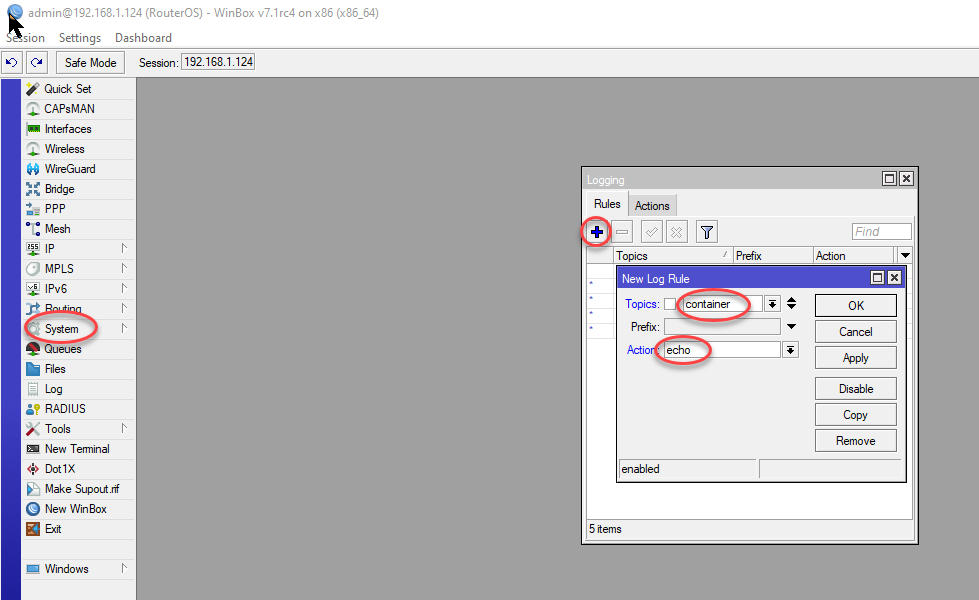Launch New Terminal
This screenshot has width=979, height=600.
click(x=77, y=448)
